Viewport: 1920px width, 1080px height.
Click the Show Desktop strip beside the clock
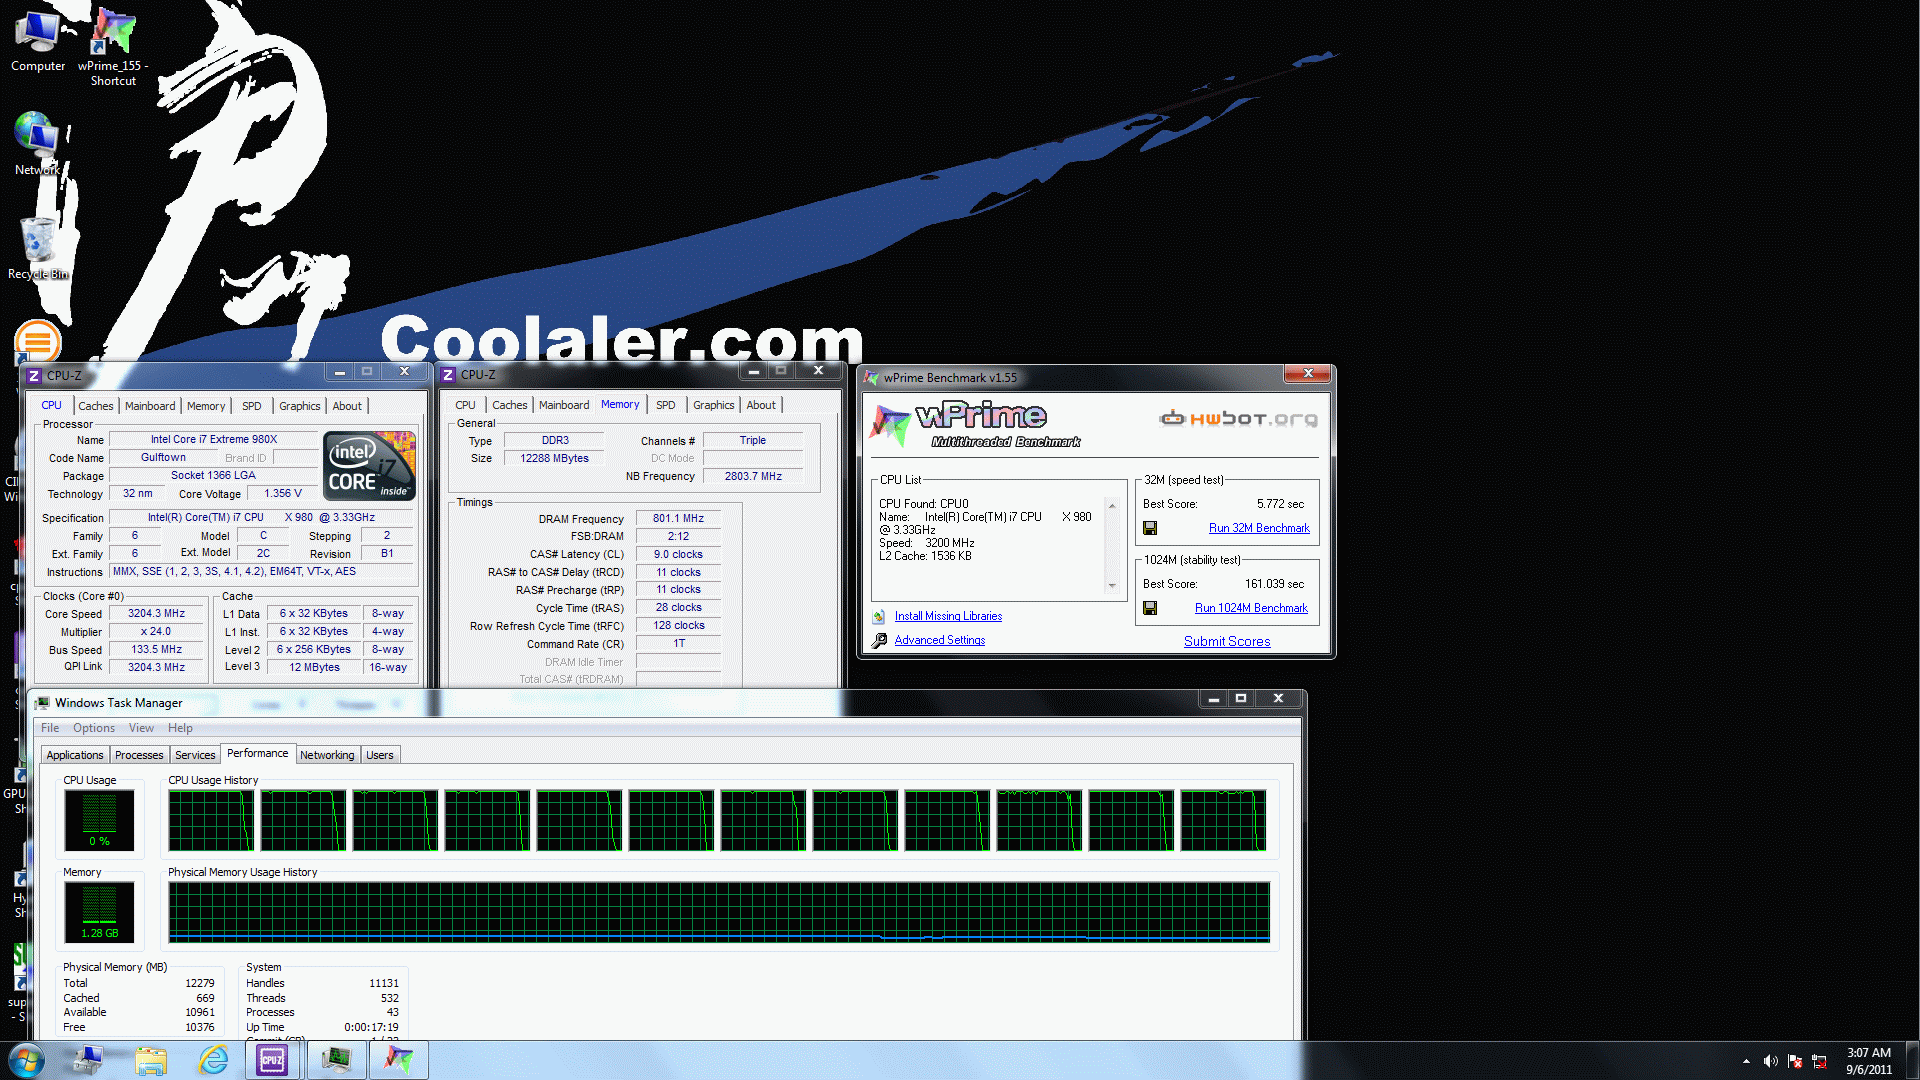tap(1912, 1060)
